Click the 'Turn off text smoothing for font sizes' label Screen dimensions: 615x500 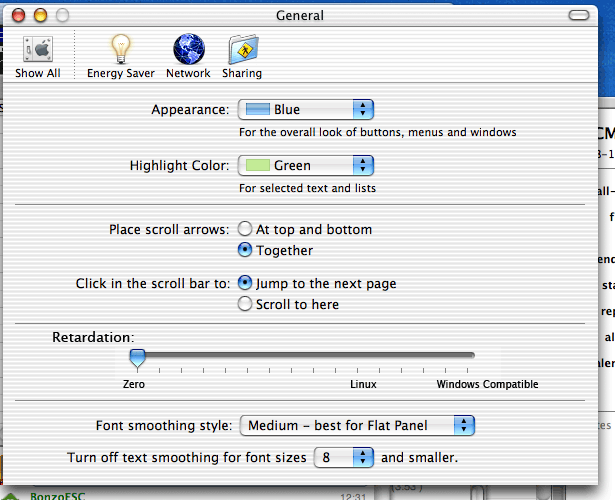(187, 458)
